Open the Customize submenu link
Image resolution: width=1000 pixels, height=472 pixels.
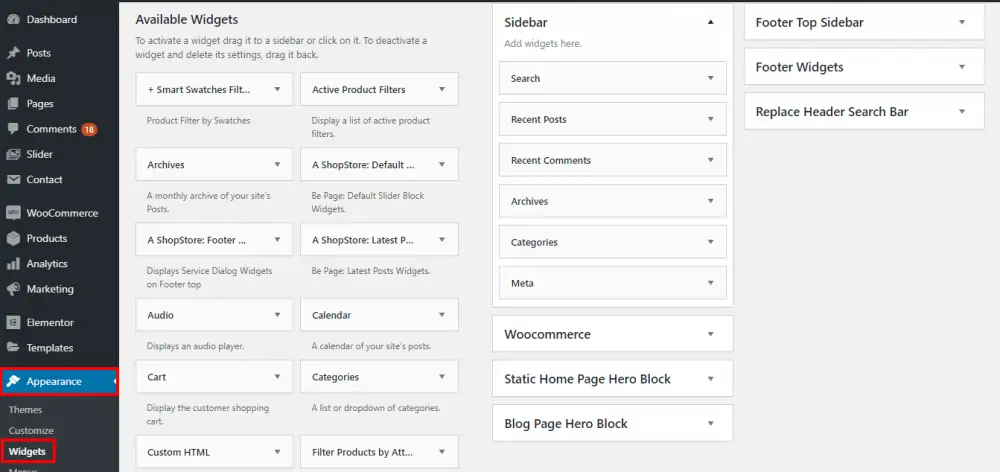click(31, 431)
